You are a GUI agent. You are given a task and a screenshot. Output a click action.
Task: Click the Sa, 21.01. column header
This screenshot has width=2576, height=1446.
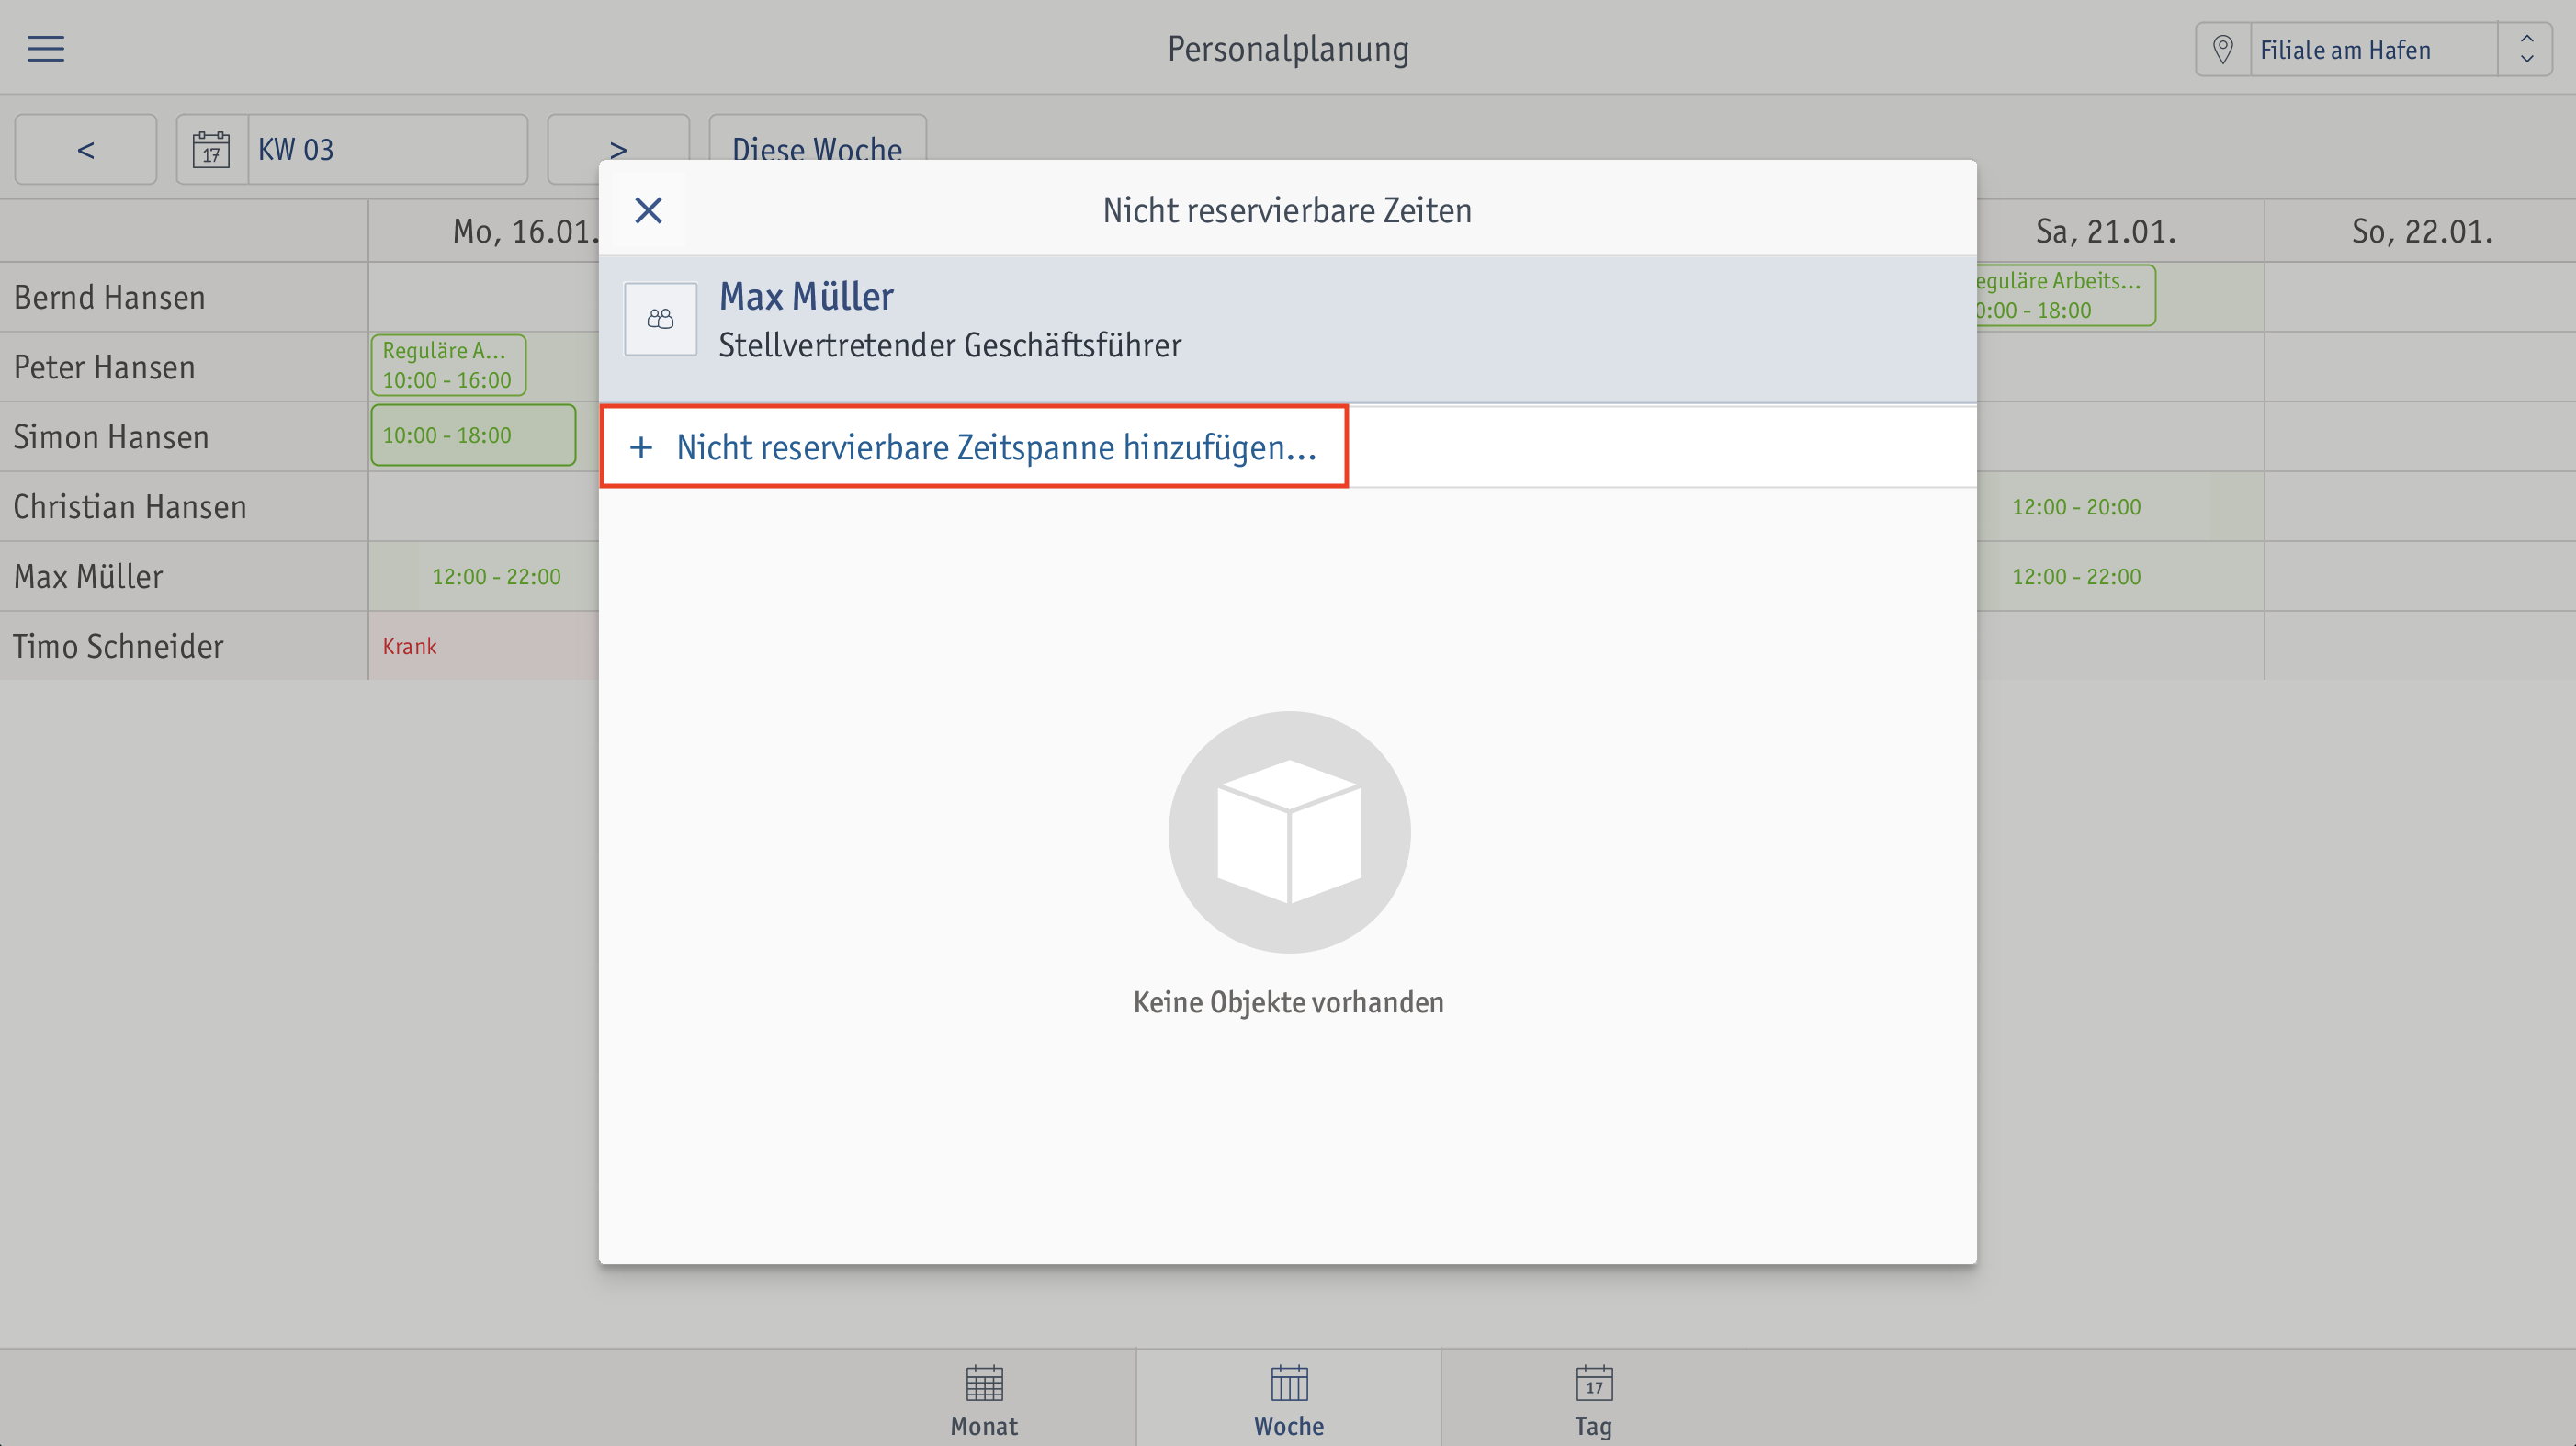coord(2106,232)
